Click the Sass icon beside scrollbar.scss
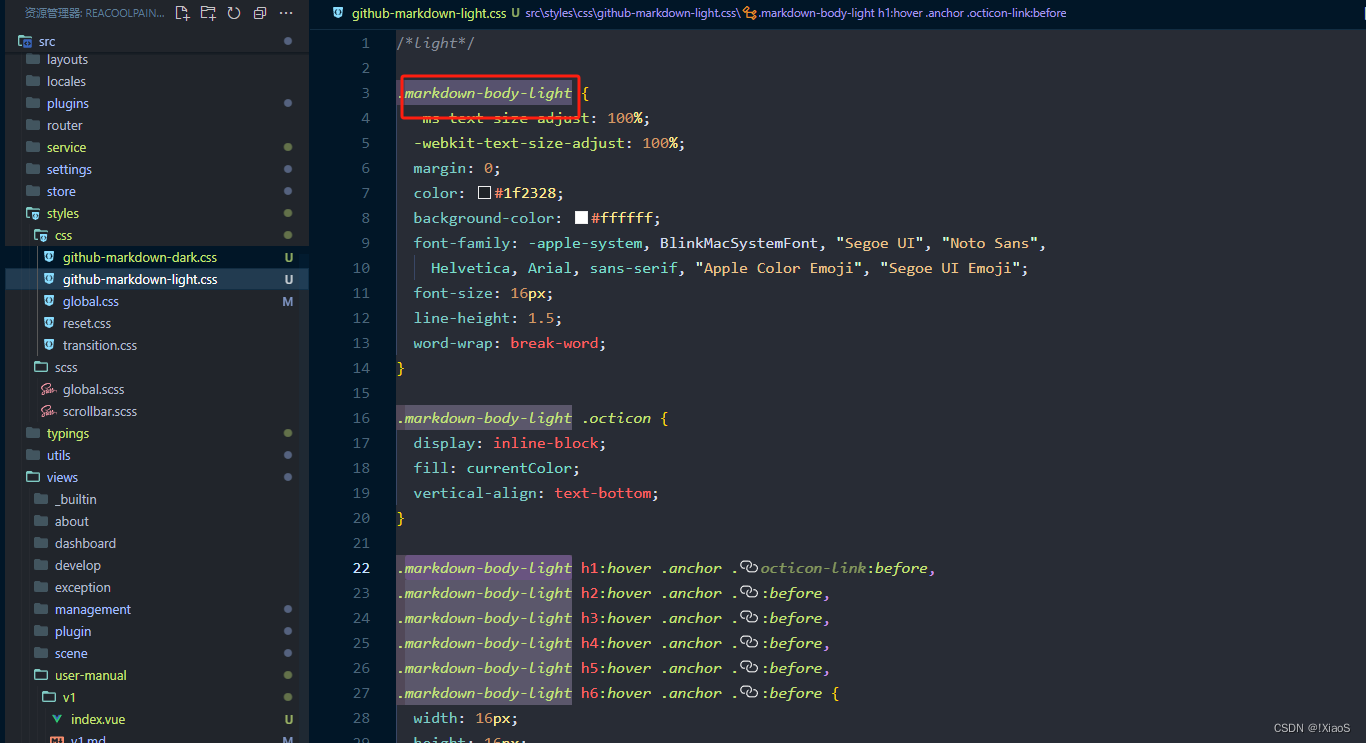1366x743 pixels. (49, 411)
